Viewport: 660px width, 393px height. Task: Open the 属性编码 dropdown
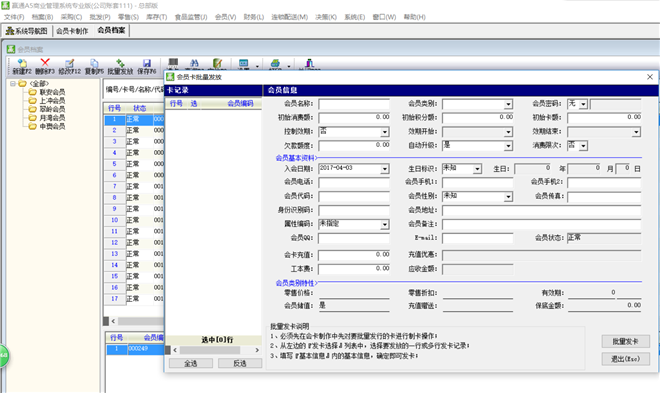tap(384, 225)
